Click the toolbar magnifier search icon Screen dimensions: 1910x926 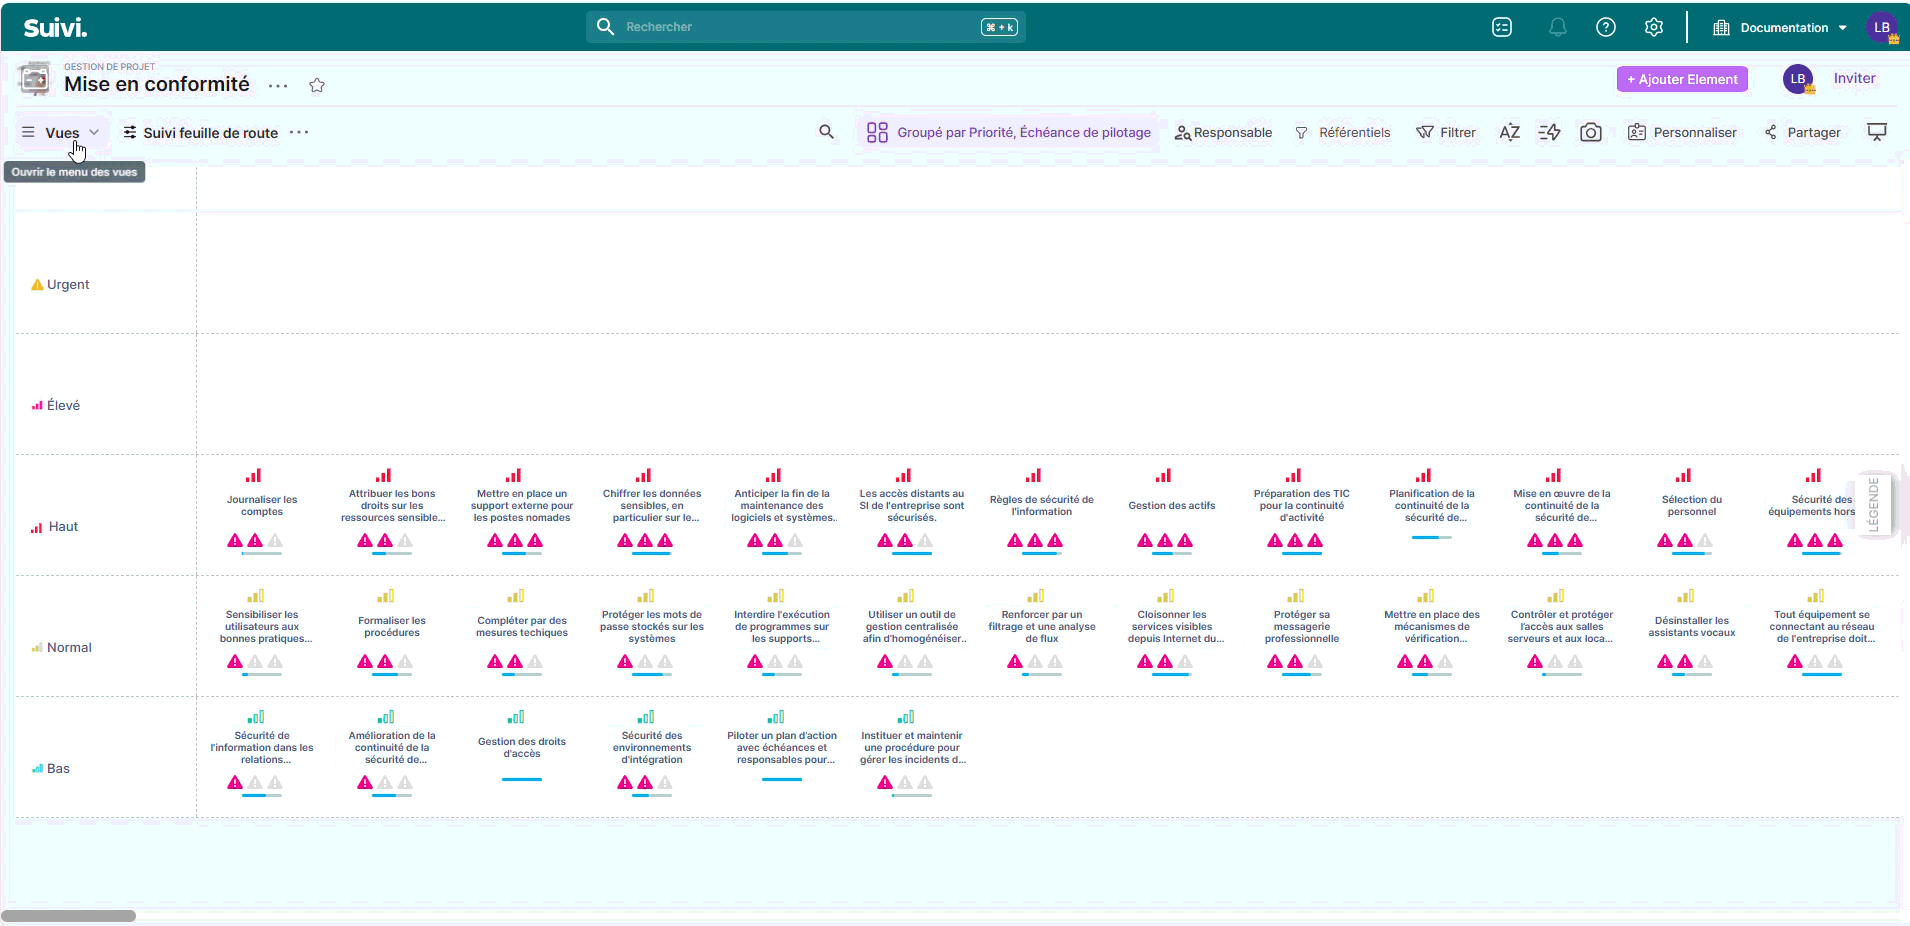pos(826,132)
